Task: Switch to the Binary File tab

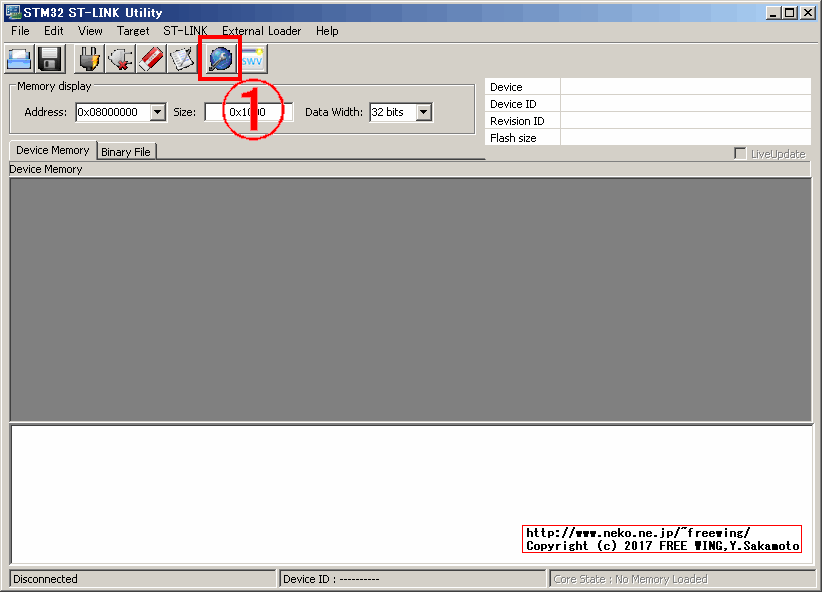Action: pos(126,151)
